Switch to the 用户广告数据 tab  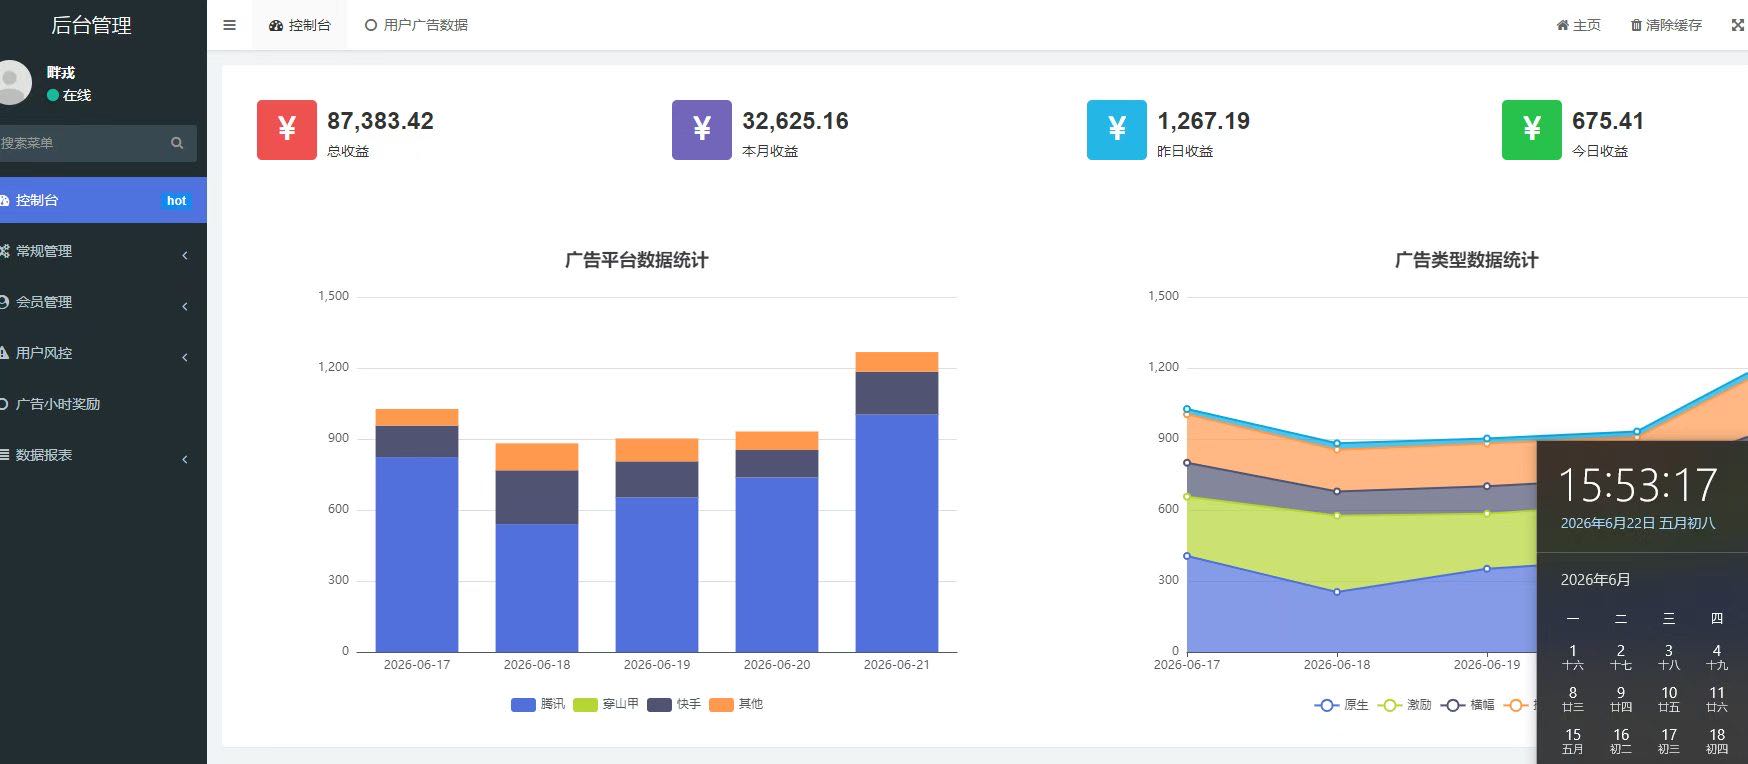[x=416, y=25]
